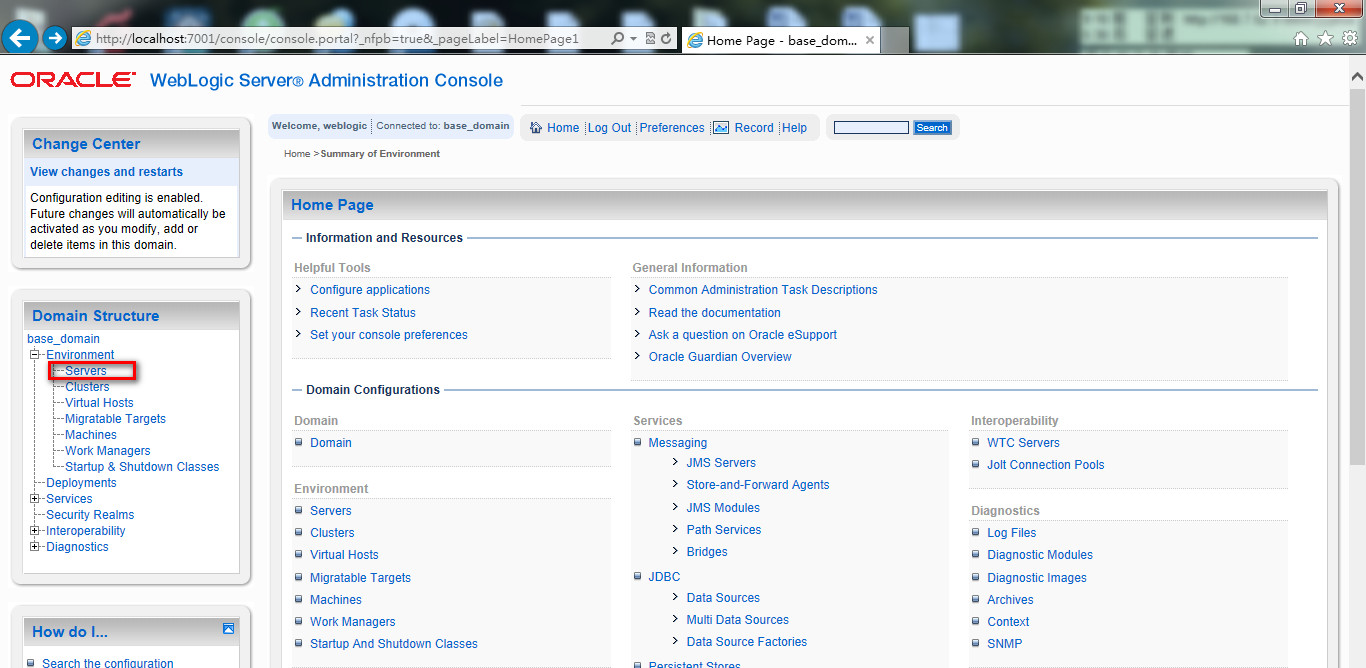
Task: Open Set your console preferences link
Action: pos(389,335)
